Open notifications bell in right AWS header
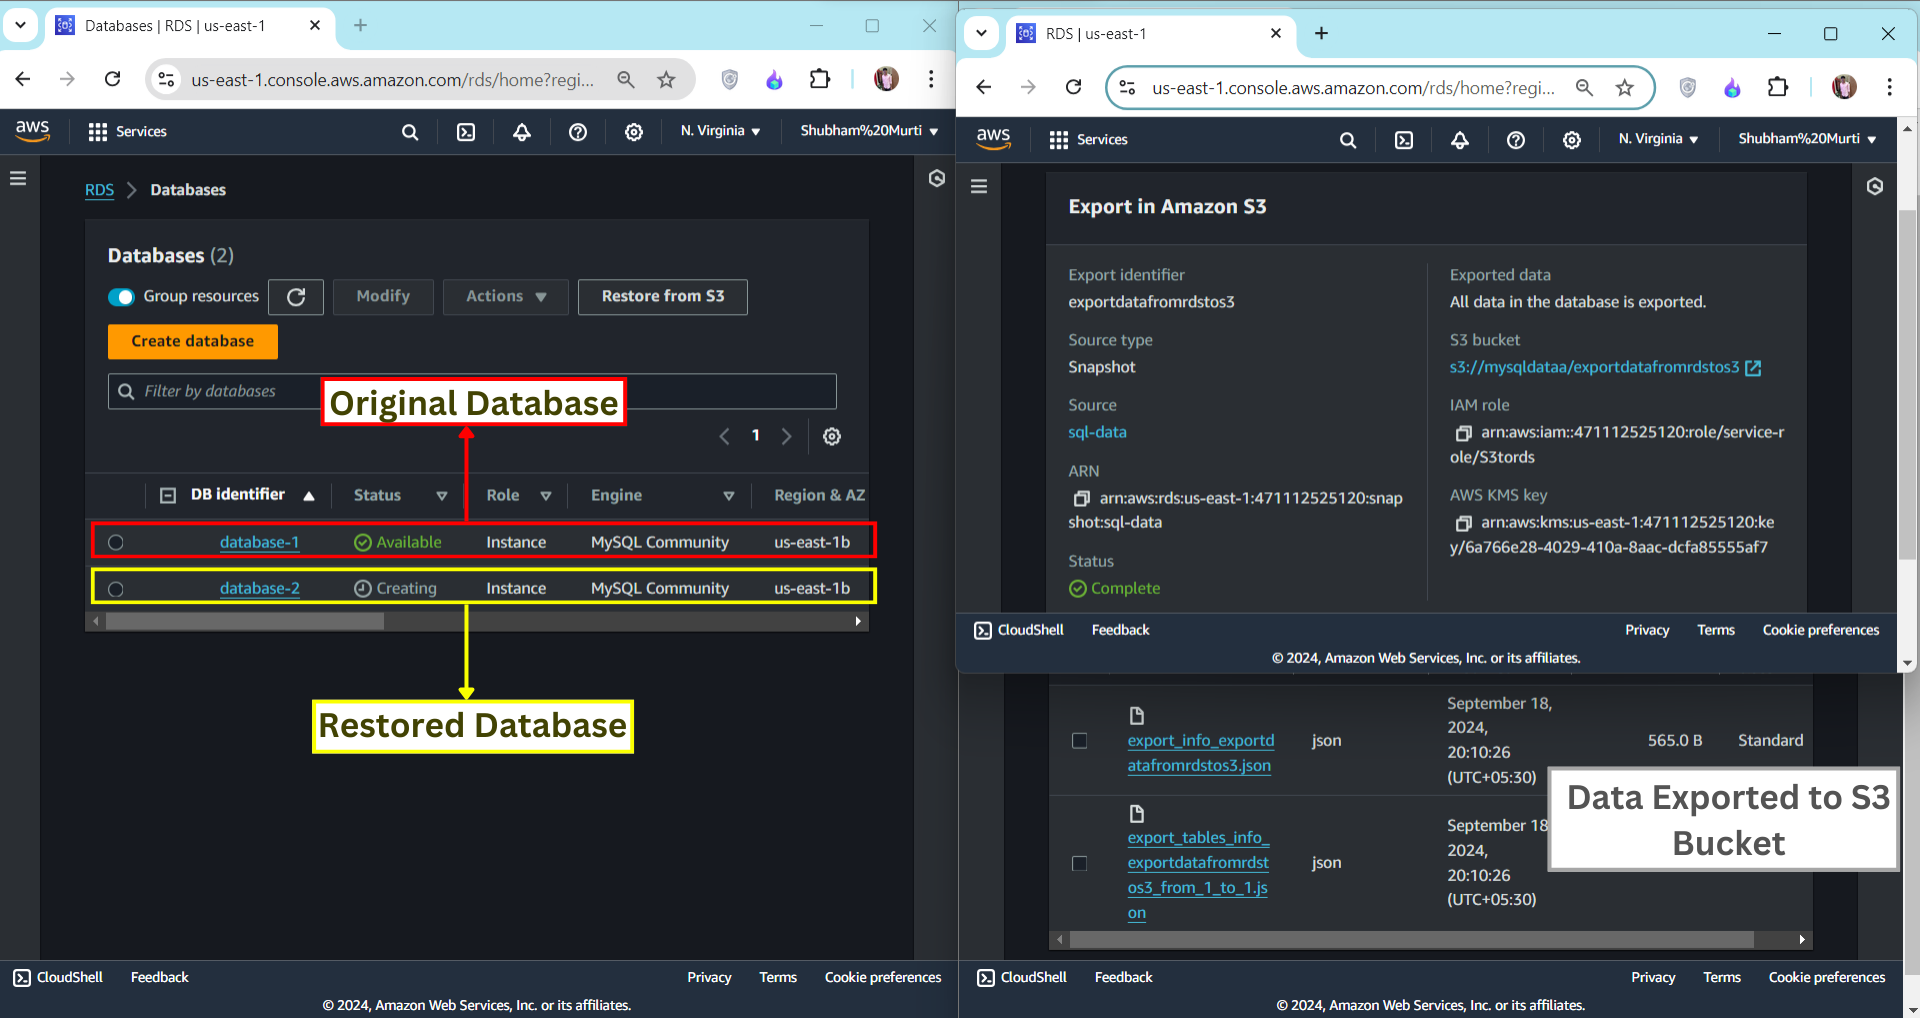 click(1460, 140)
